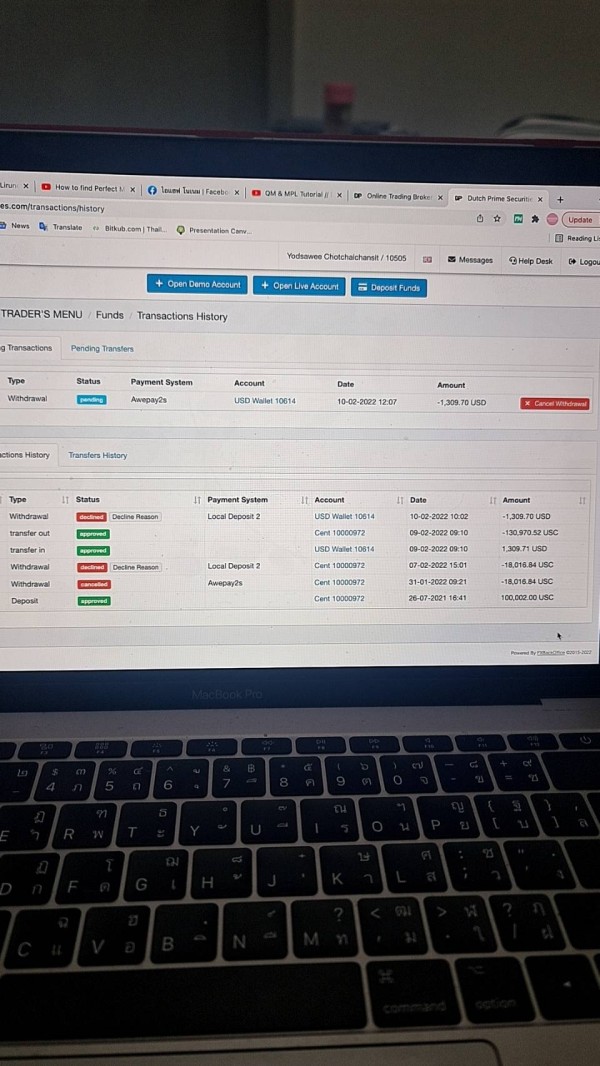600x1066 pixels.
Task: Sort table by Payment System column
Action: point(238,500)
